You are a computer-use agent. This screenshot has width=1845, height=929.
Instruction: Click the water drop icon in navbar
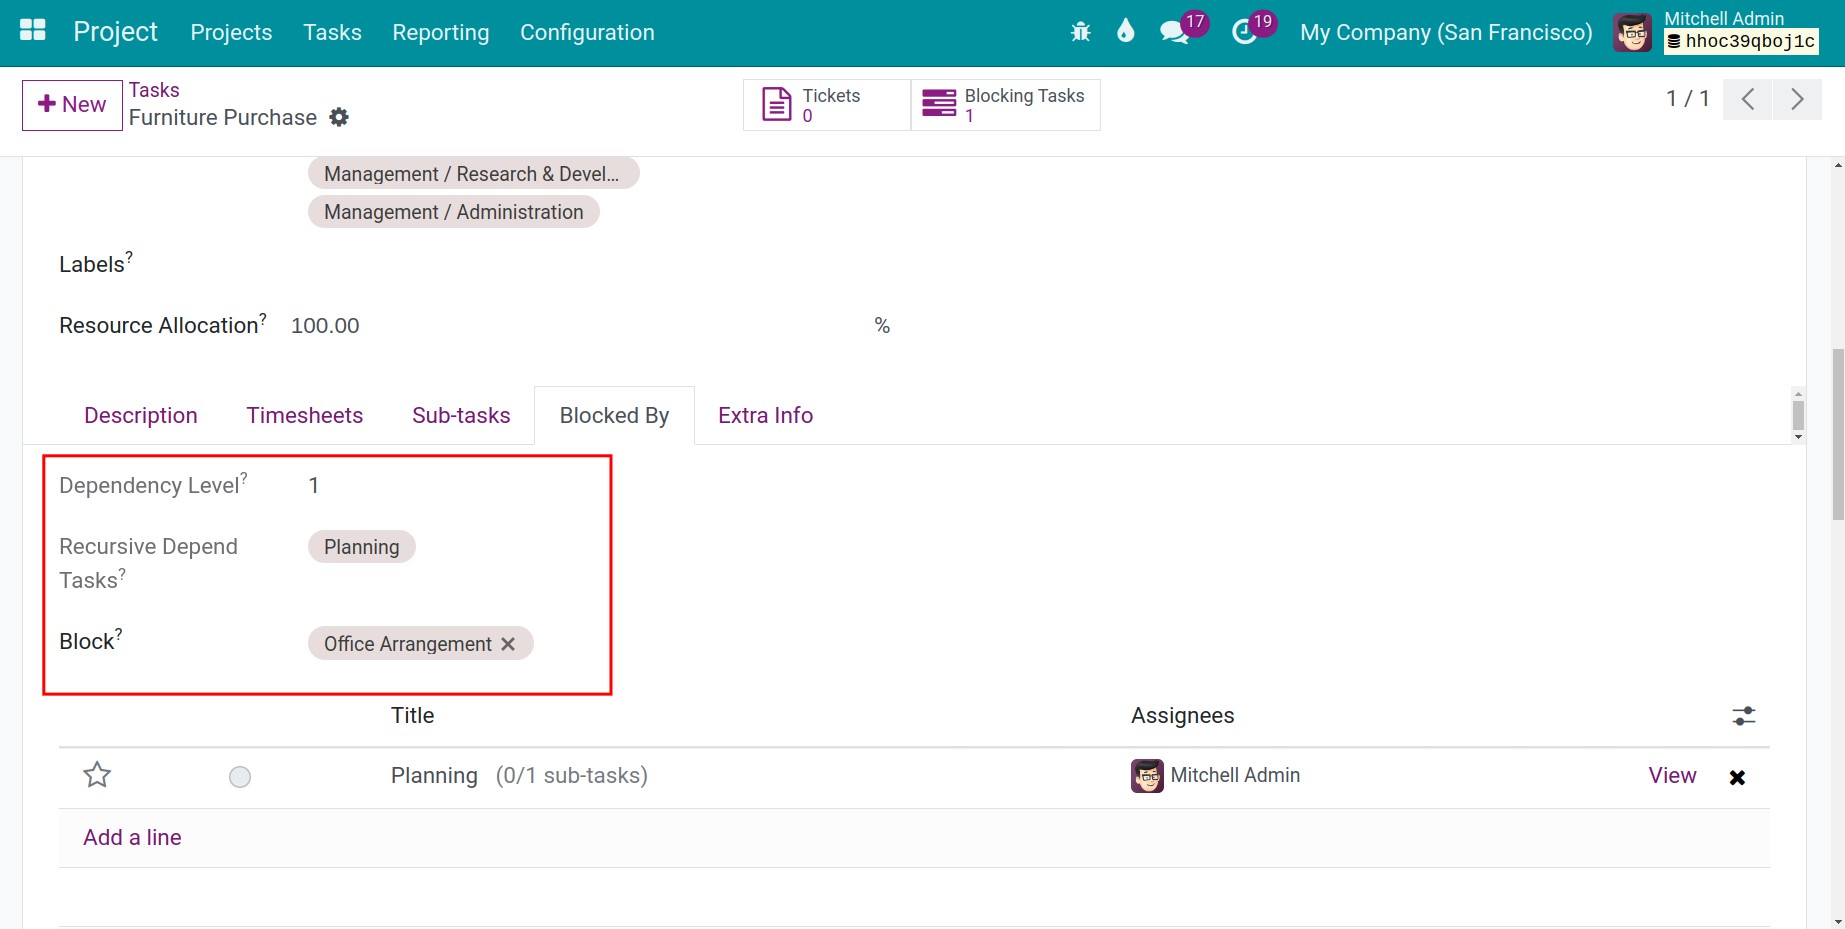tap(1126, 31)
